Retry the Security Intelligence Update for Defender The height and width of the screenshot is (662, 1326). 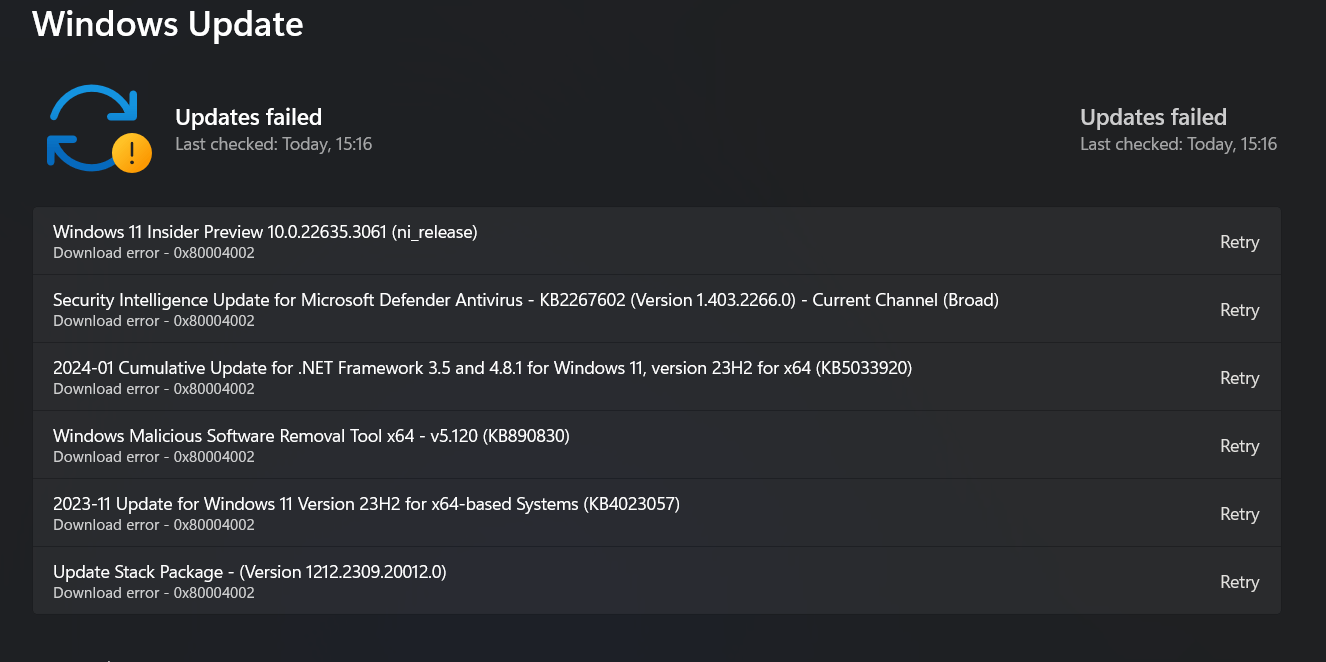pyautogui.click(x=1239, y=310)
